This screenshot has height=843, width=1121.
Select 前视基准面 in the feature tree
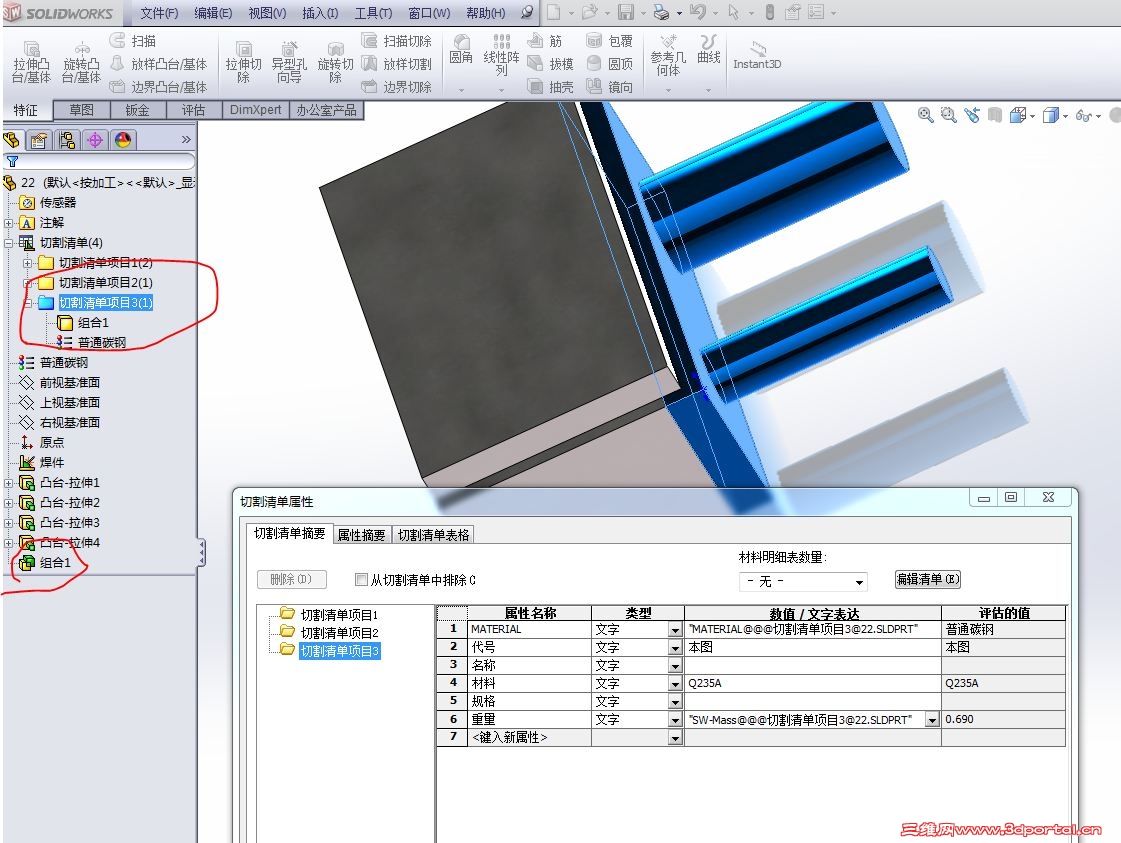(x=70, y=383)
